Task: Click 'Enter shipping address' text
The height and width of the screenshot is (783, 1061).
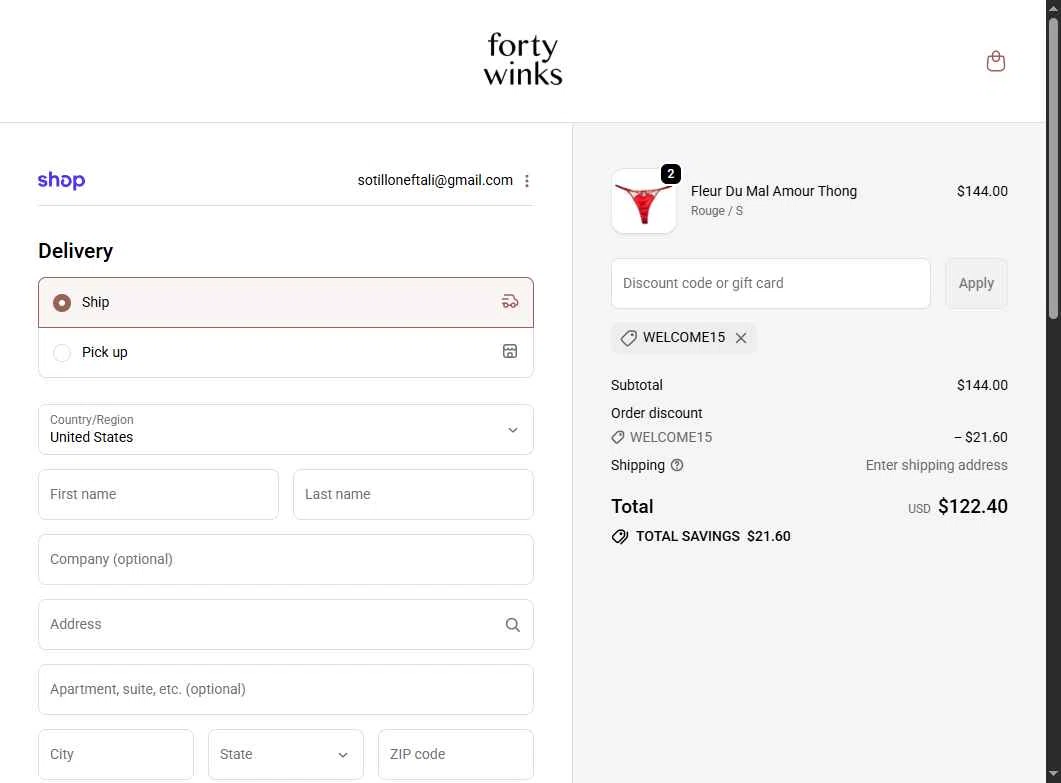Action: (x=936, y=466)
